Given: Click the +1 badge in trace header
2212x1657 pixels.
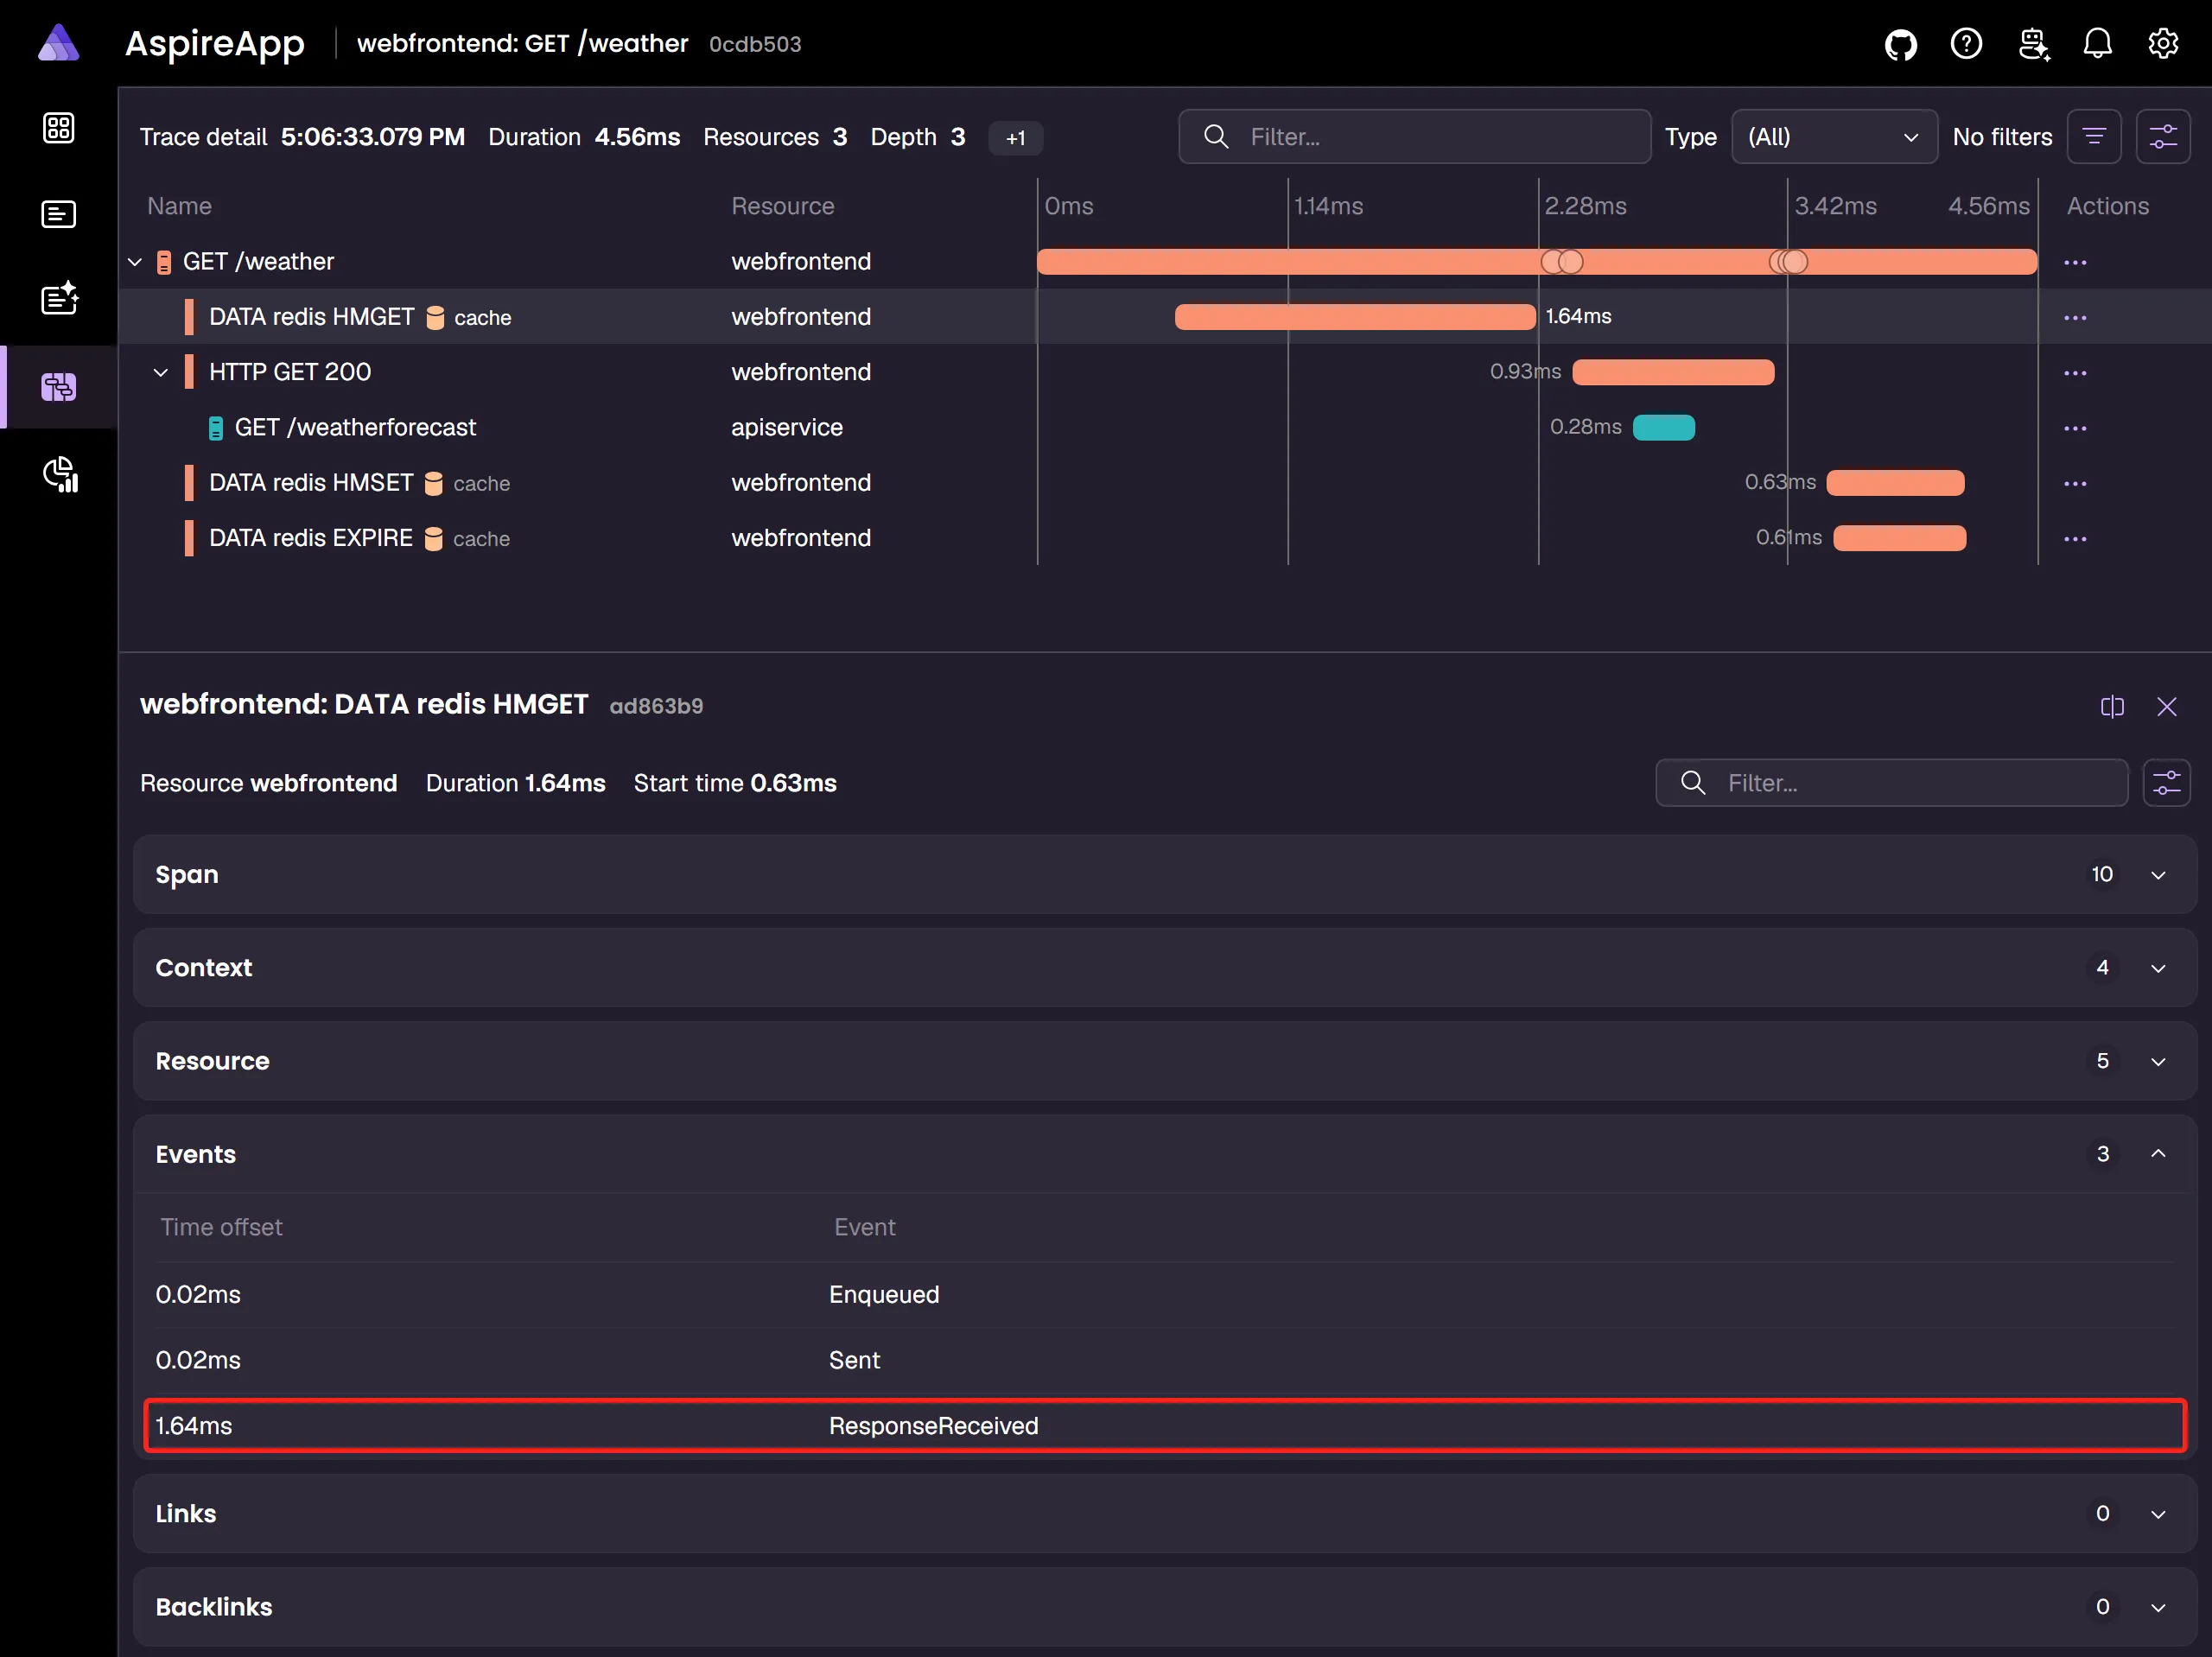Looking at the screenshot, I should tap(1015, 138).
